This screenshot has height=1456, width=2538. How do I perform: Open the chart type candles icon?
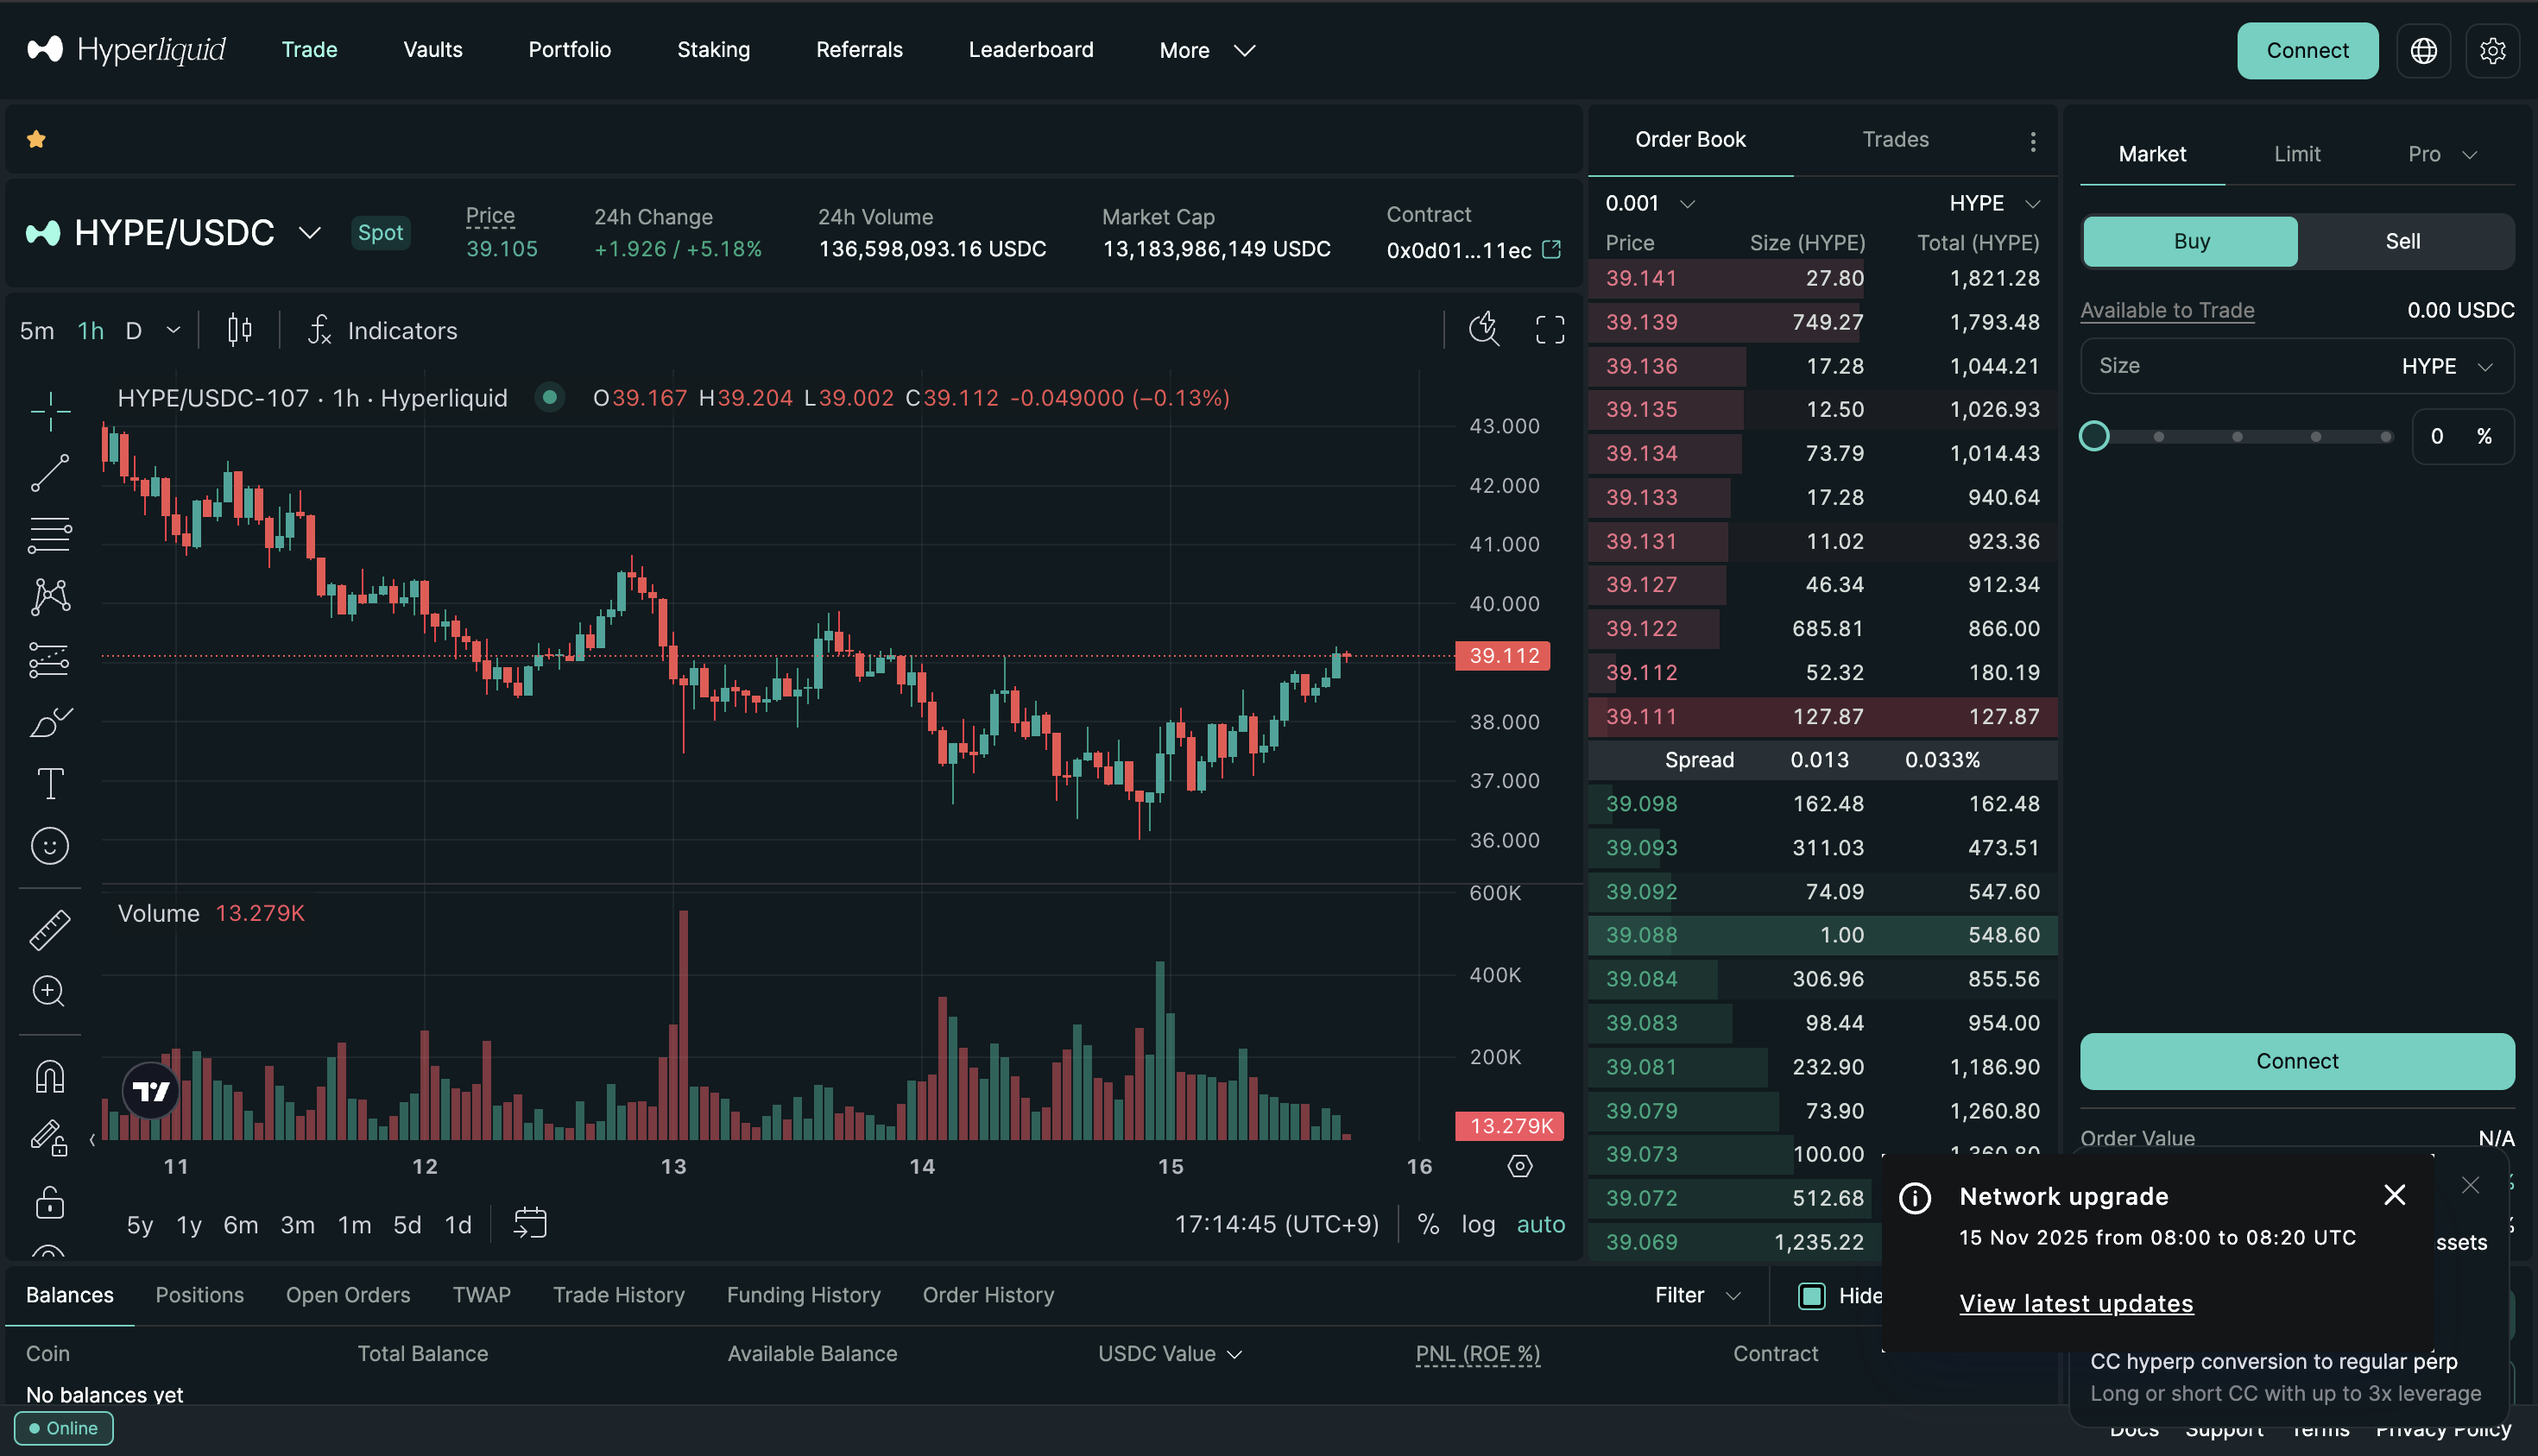[239, 330]
